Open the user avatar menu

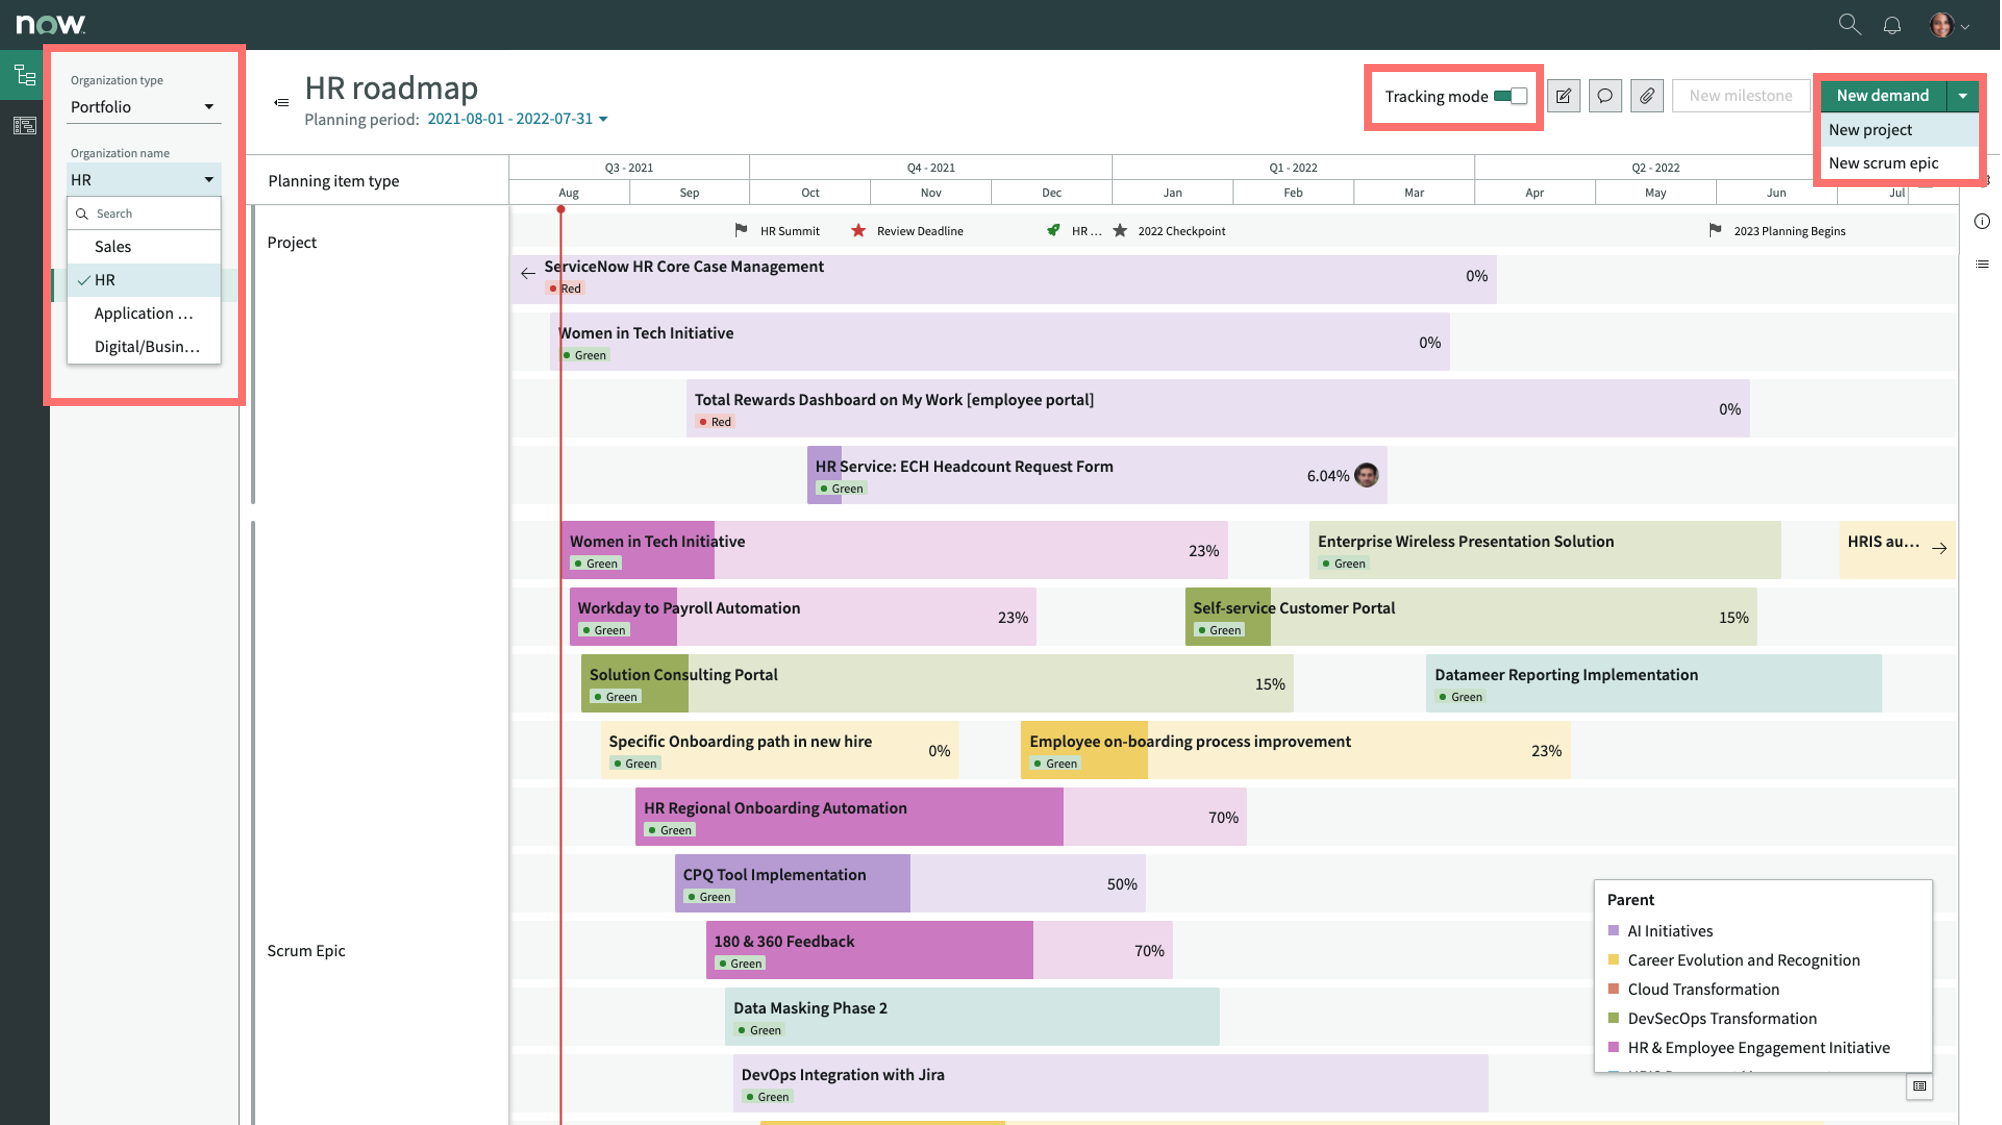[1949, 25]
